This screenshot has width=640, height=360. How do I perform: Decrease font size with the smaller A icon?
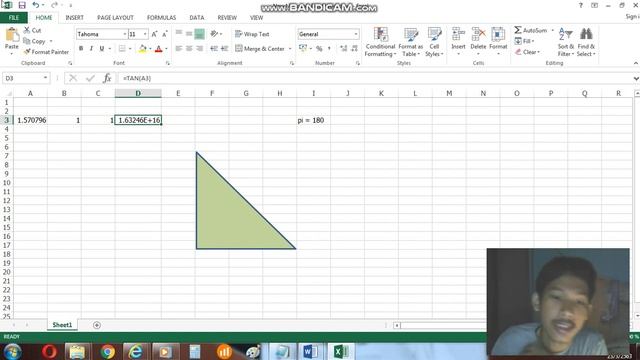point(164,34)
